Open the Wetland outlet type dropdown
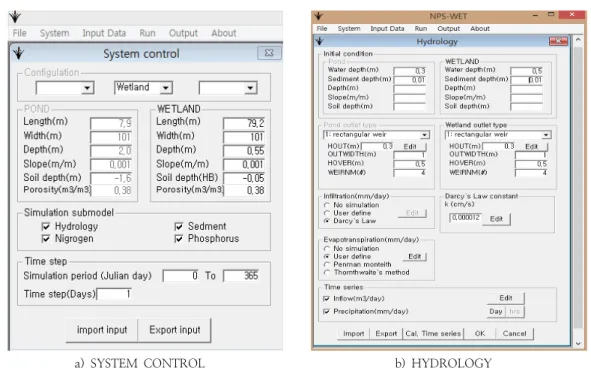591x368 pixels. [546, 135]
